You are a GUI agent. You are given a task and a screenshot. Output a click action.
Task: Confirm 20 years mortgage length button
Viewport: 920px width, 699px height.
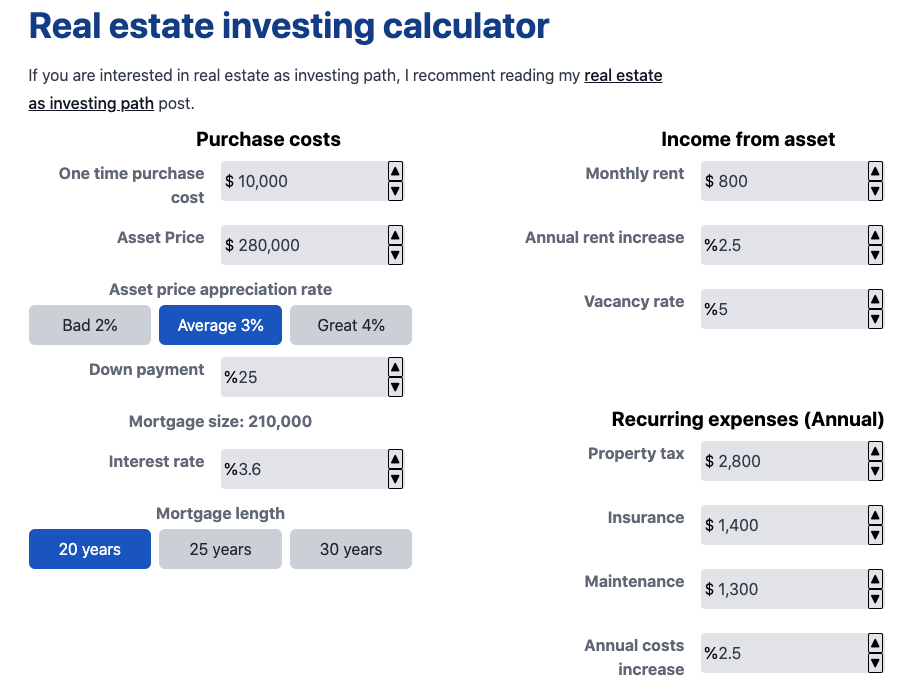point(89,549)
